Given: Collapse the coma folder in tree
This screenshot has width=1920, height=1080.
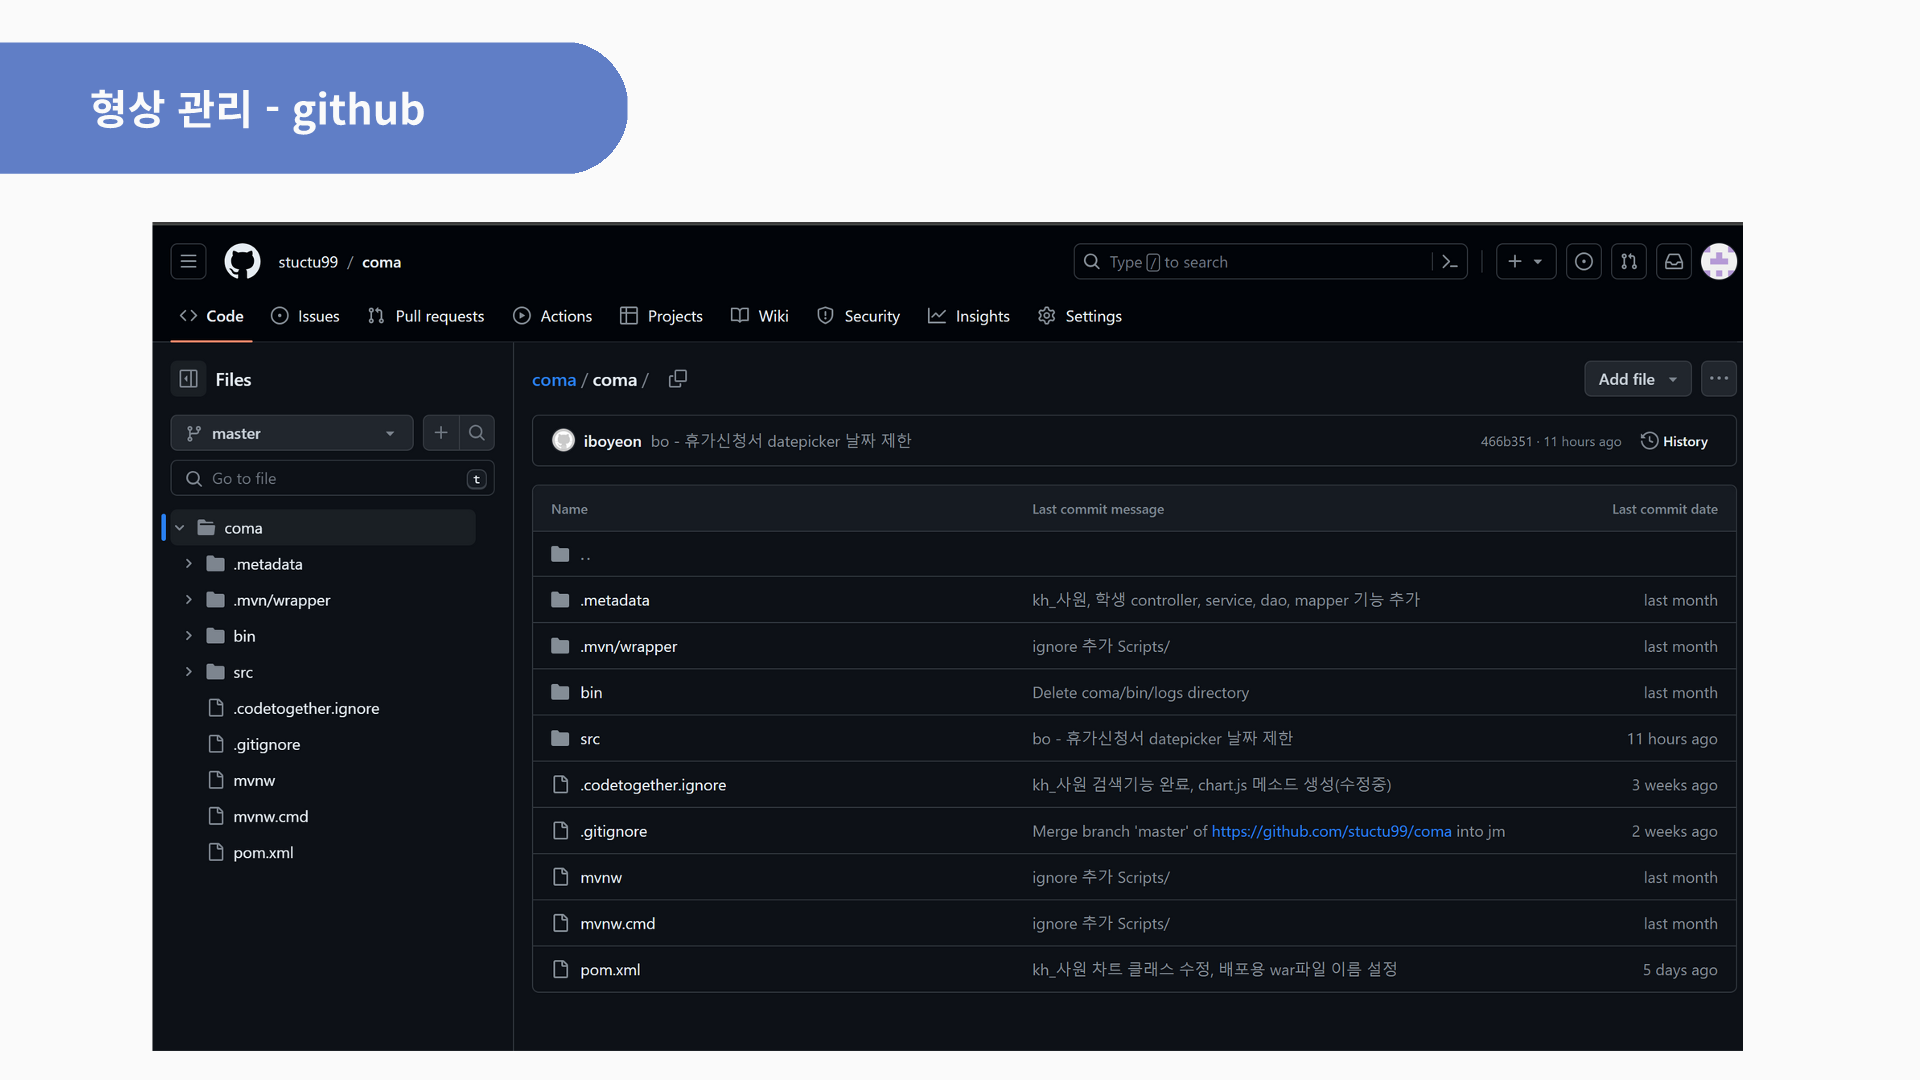Looking at the screenshot, I should pos(180,528).
